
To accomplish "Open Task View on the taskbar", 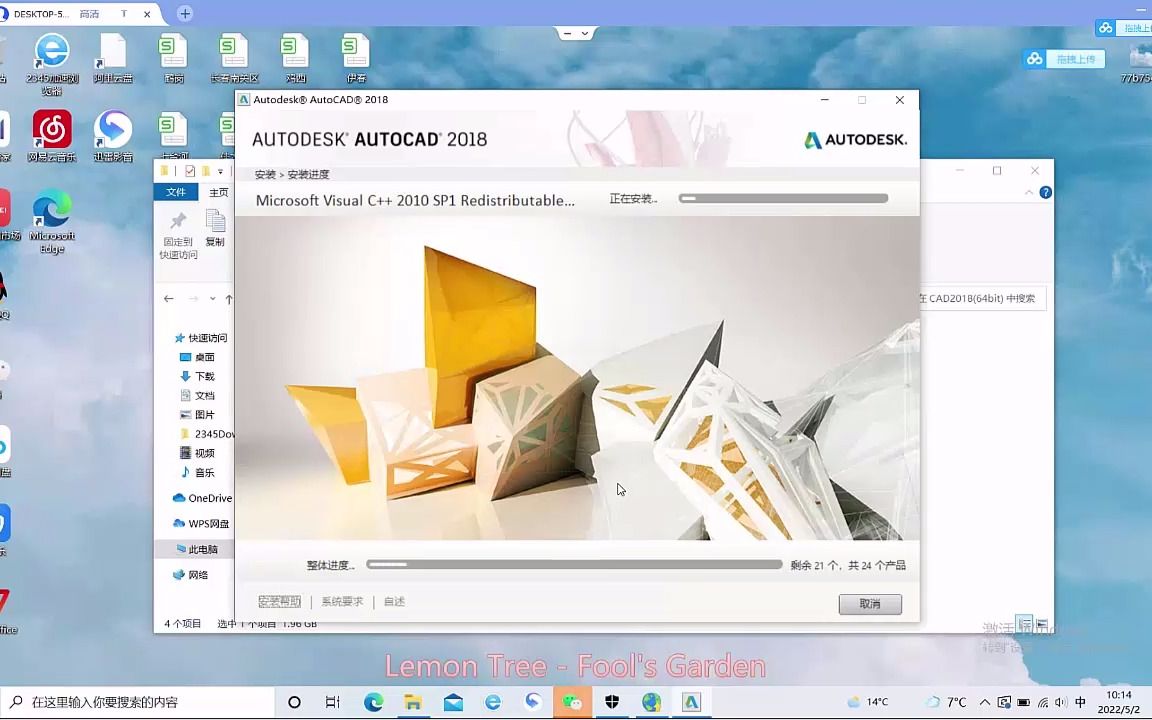I will click(333, 702).
